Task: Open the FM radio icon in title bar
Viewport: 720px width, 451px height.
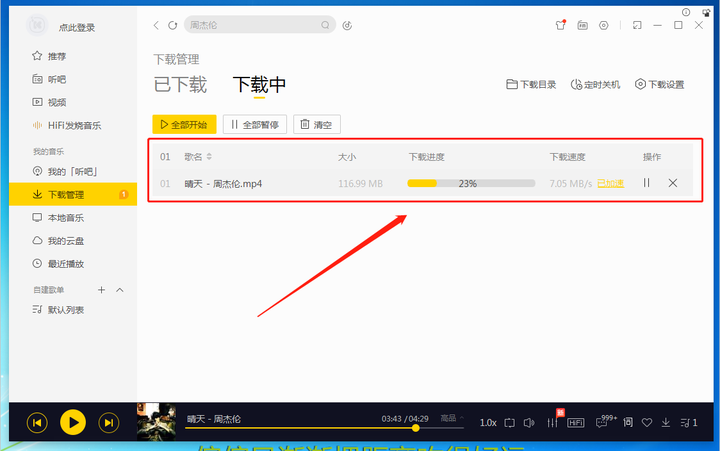Action: 582,25
